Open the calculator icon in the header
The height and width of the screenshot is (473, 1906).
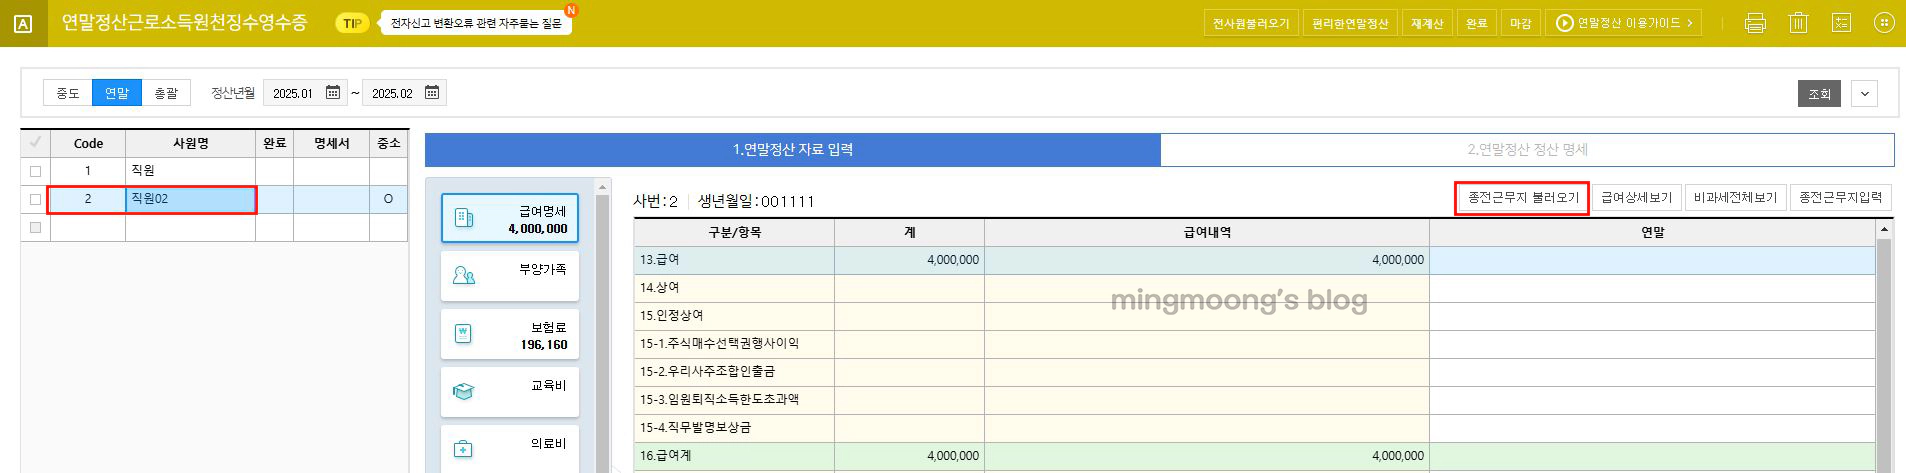tap(1841, 23)
